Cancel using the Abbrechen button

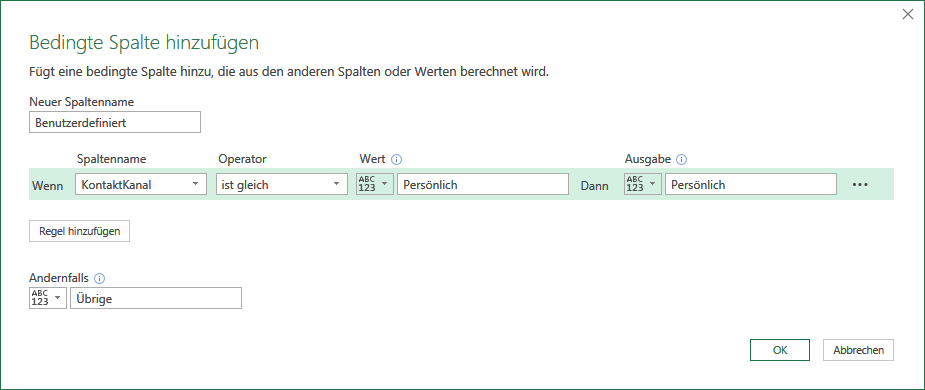click(858, 350)
